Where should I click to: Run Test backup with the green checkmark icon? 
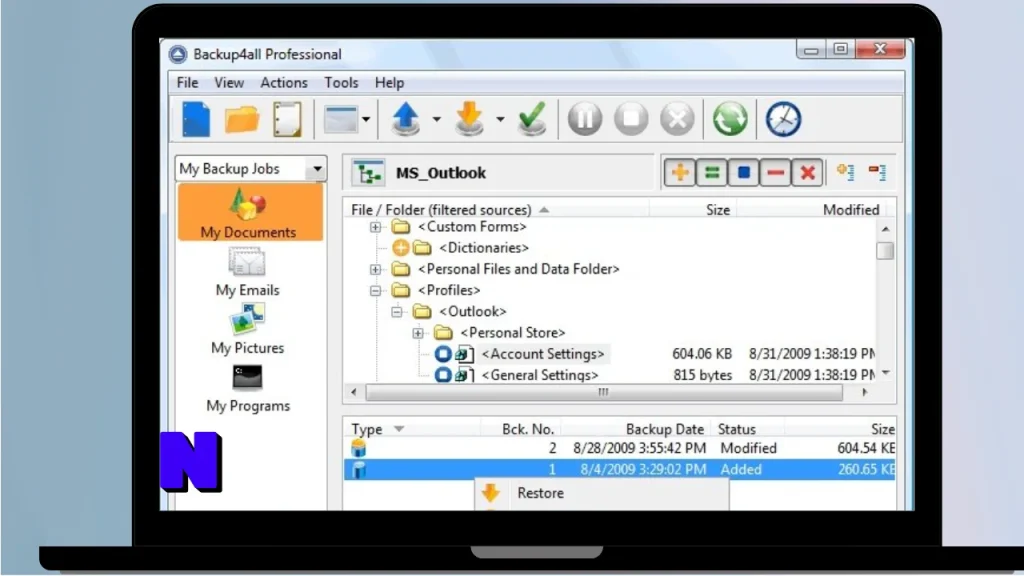[532, 119]
